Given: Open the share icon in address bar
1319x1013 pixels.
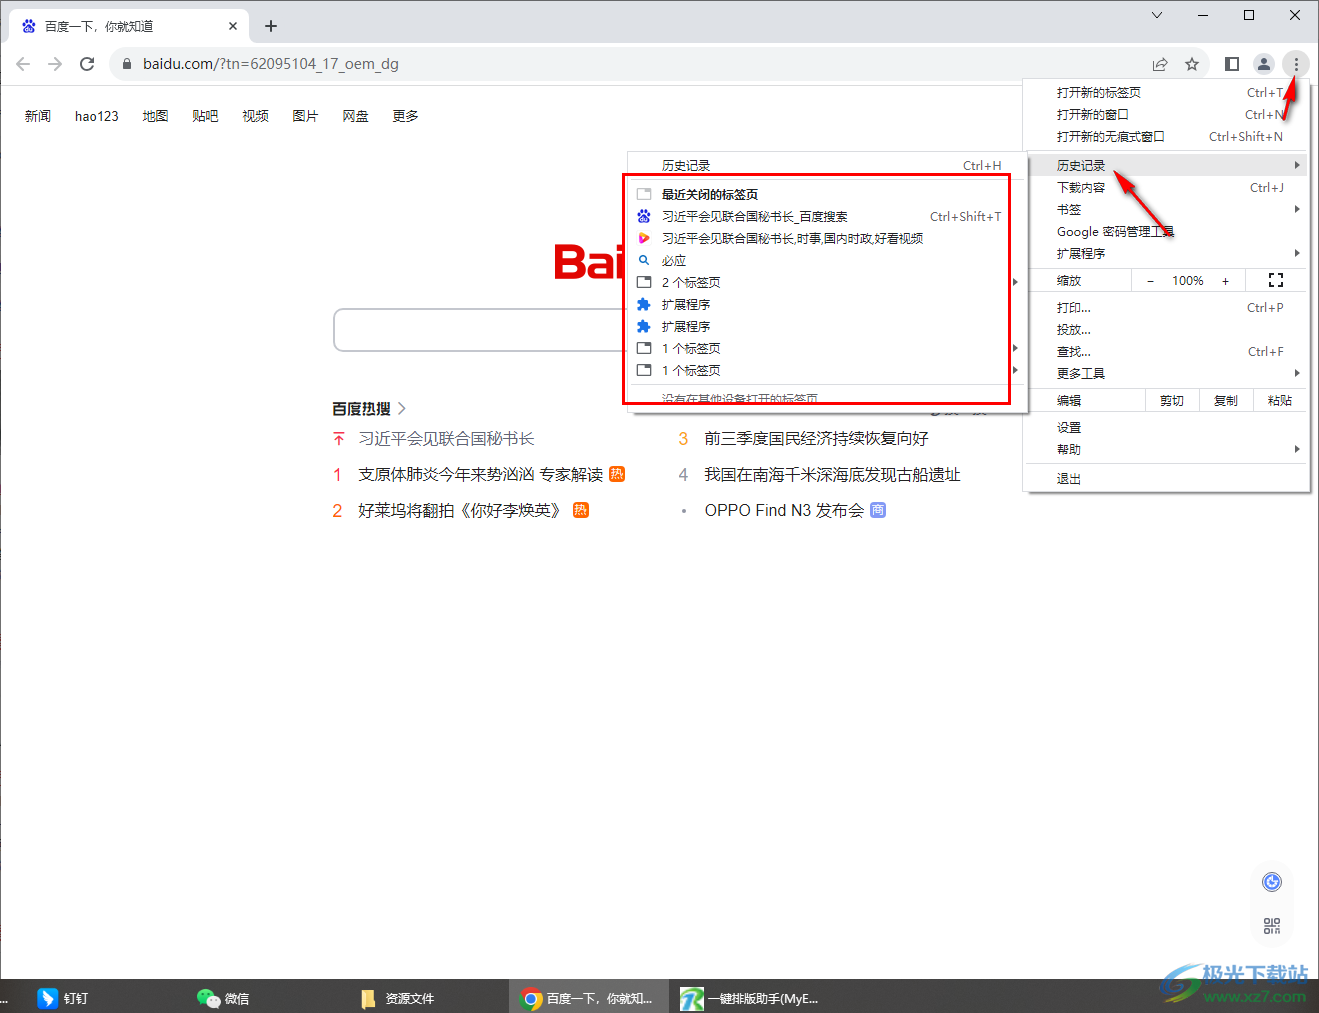Looking at the screenshot, I should coord(1159,63).
